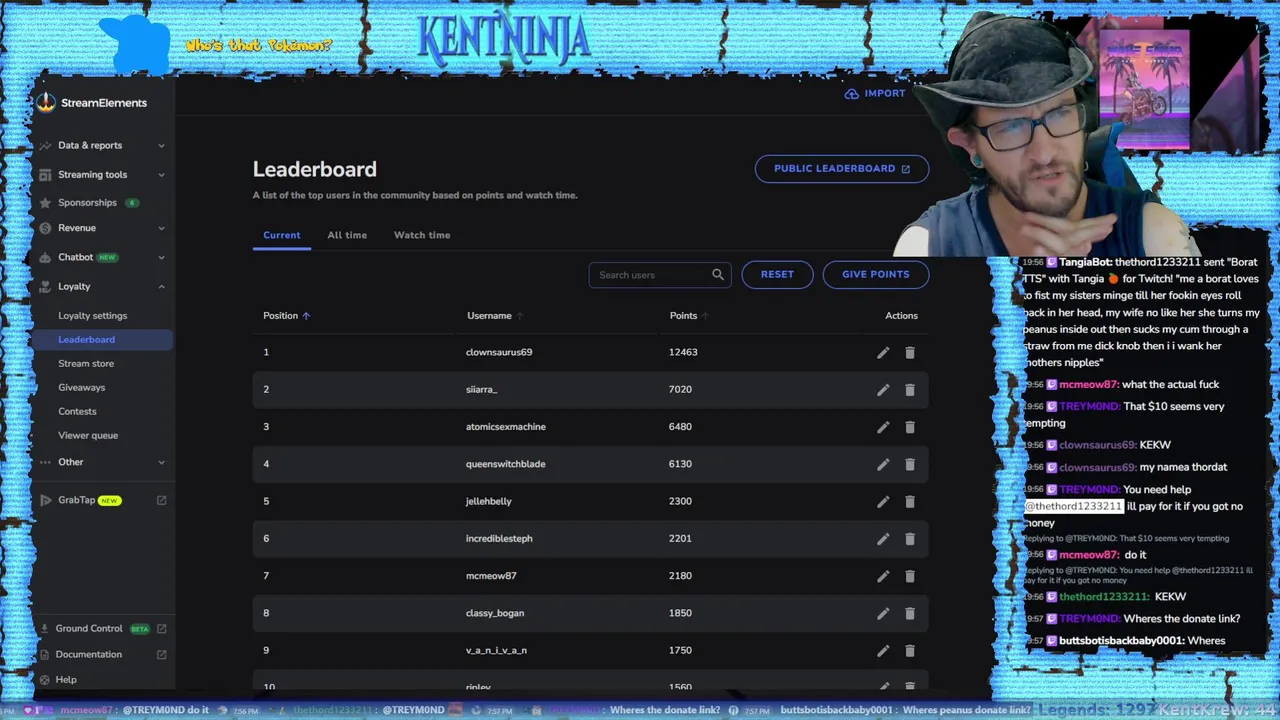This screenshot has height=720, width=1280.
Task: Open Documentation external link icon
Action: coord(161,655)
